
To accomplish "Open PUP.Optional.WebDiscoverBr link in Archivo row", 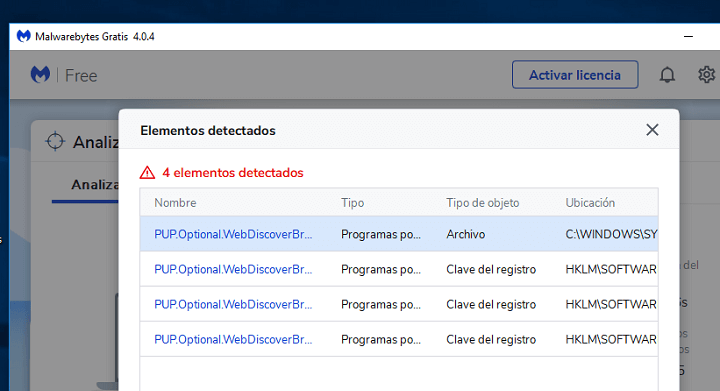I will pyautogui.click(x=233, y=234).
